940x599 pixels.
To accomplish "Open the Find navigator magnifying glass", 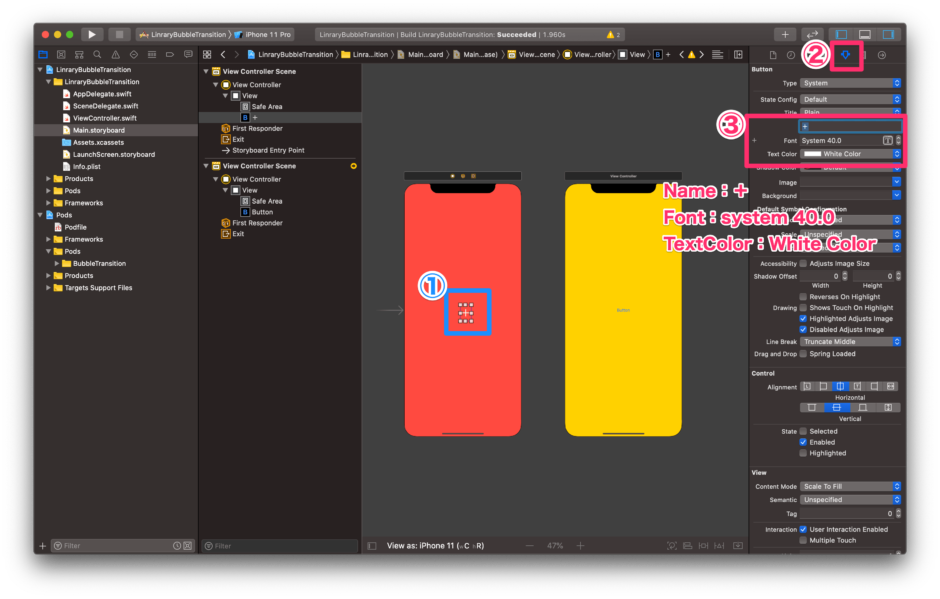I will 97,53.
